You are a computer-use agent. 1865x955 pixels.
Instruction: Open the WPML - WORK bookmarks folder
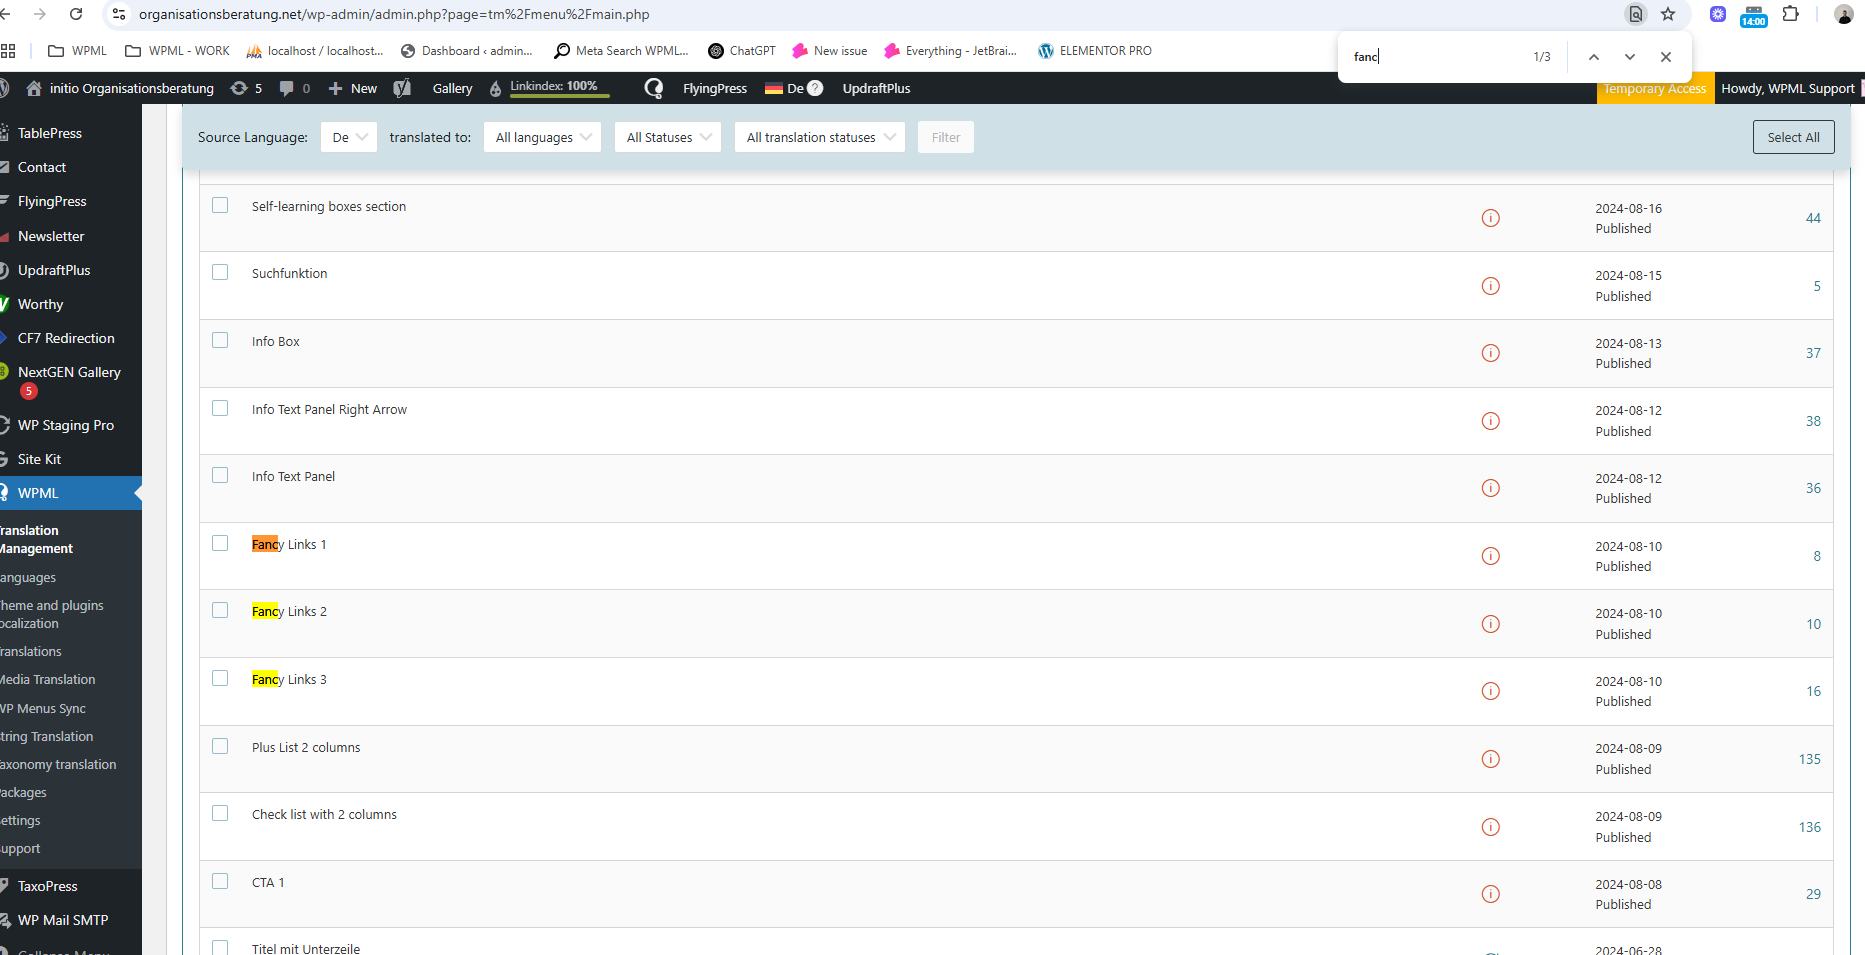177,51
